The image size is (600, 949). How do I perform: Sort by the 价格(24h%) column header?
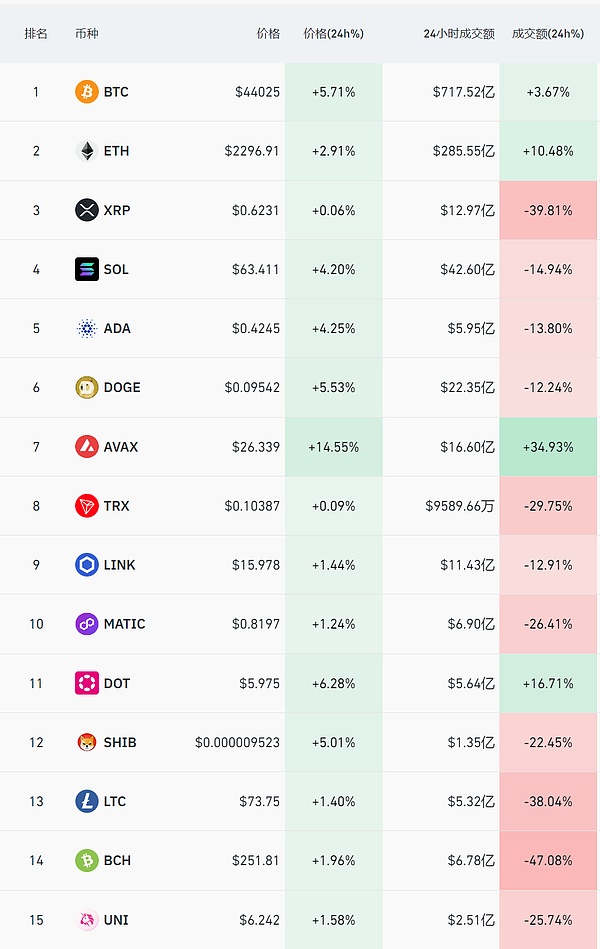(x=333, y=33)
